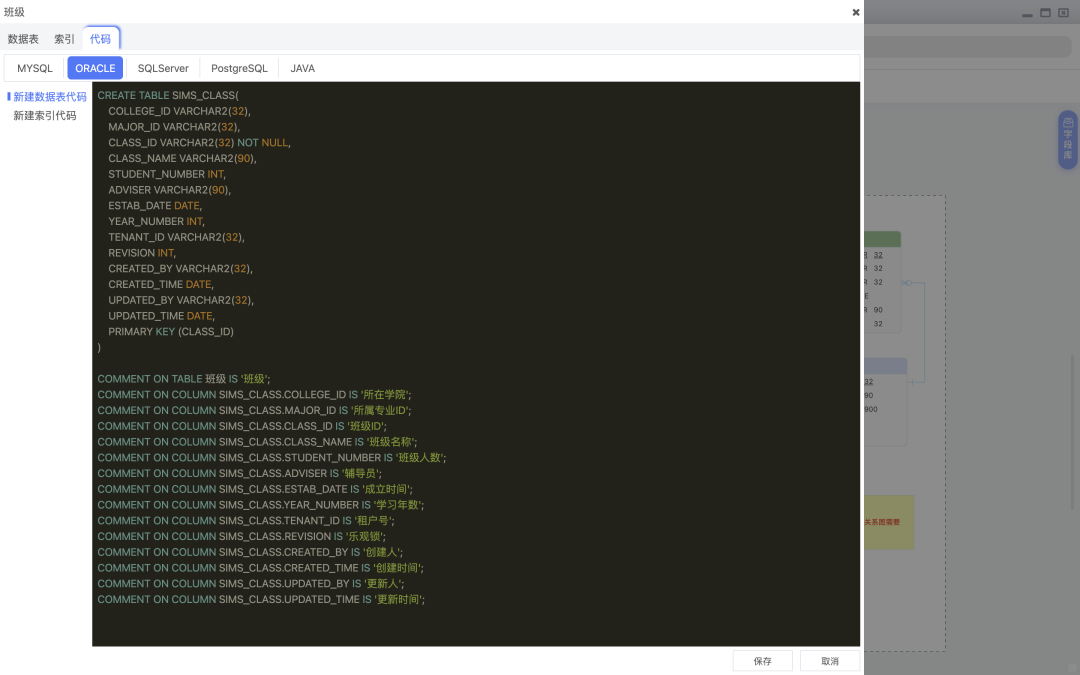Open the 索引 tab
This screenshot has width=1080, height=675.
pos(64,38)
